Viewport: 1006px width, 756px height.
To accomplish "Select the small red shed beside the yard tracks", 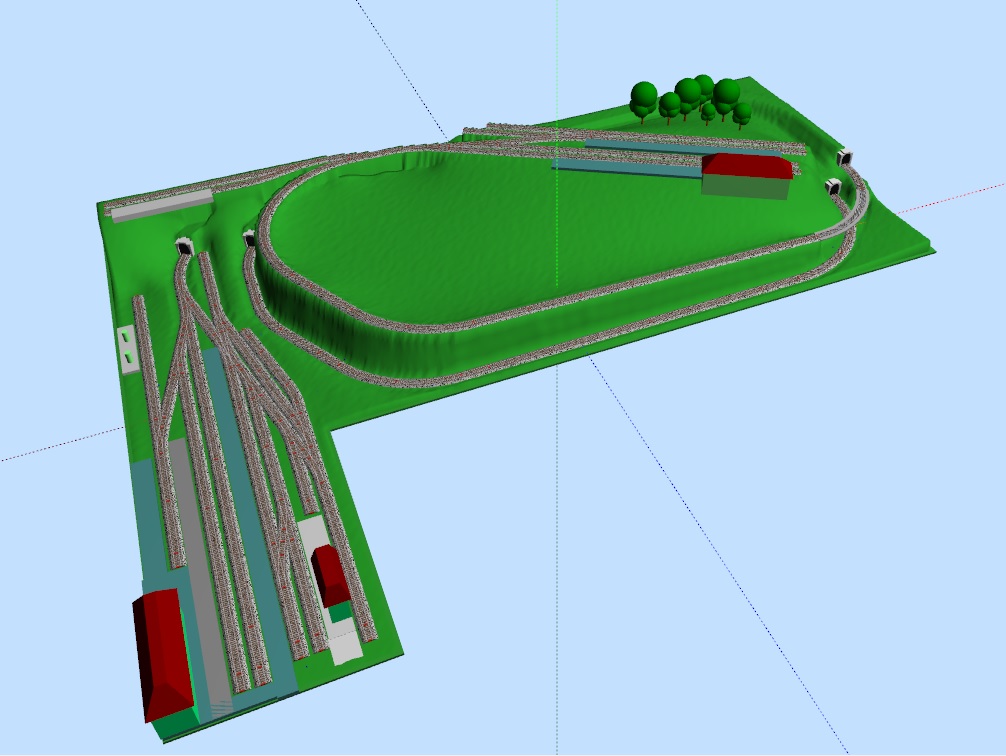I will 330,574.
